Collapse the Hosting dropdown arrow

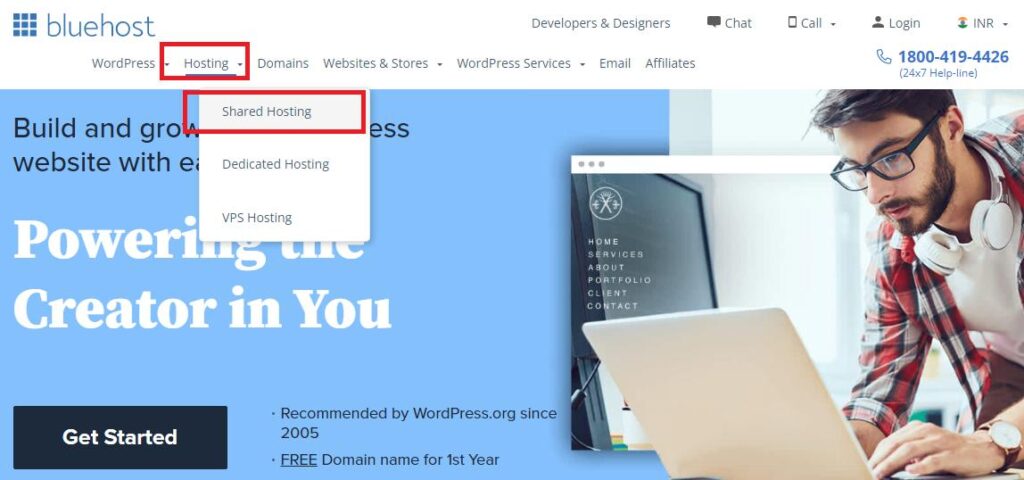[240, 64]
